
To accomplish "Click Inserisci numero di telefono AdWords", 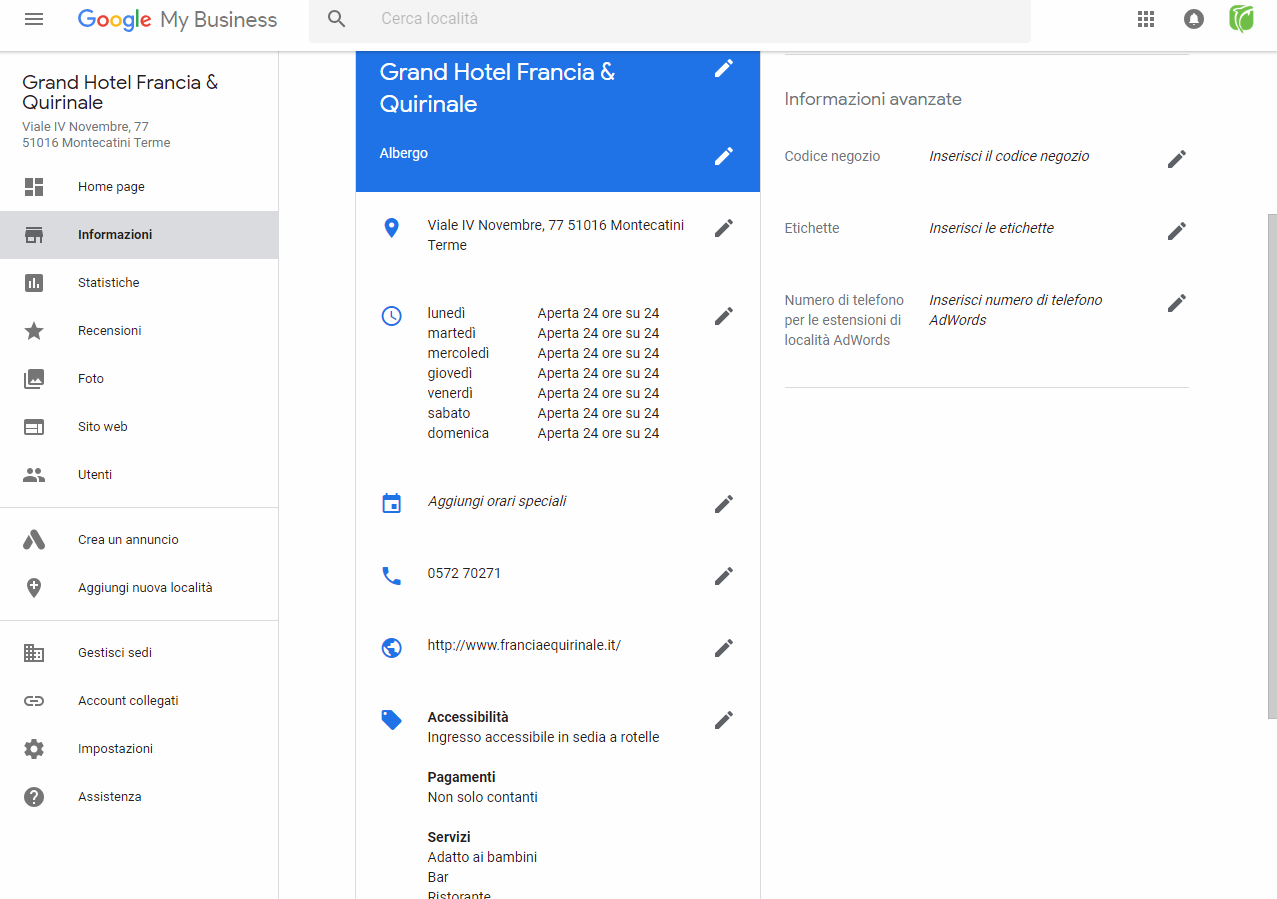I will 1015,310.
